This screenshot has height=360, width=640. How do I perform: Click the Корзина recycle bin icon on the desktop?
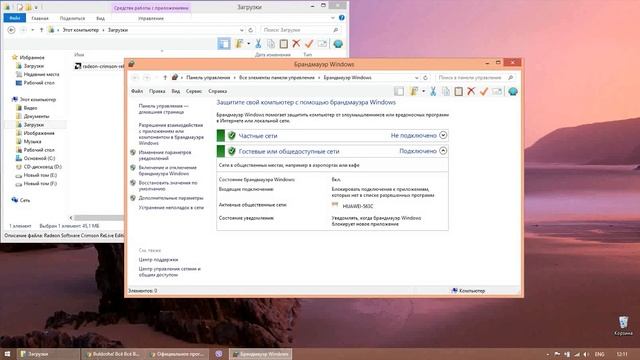[623, 325]
